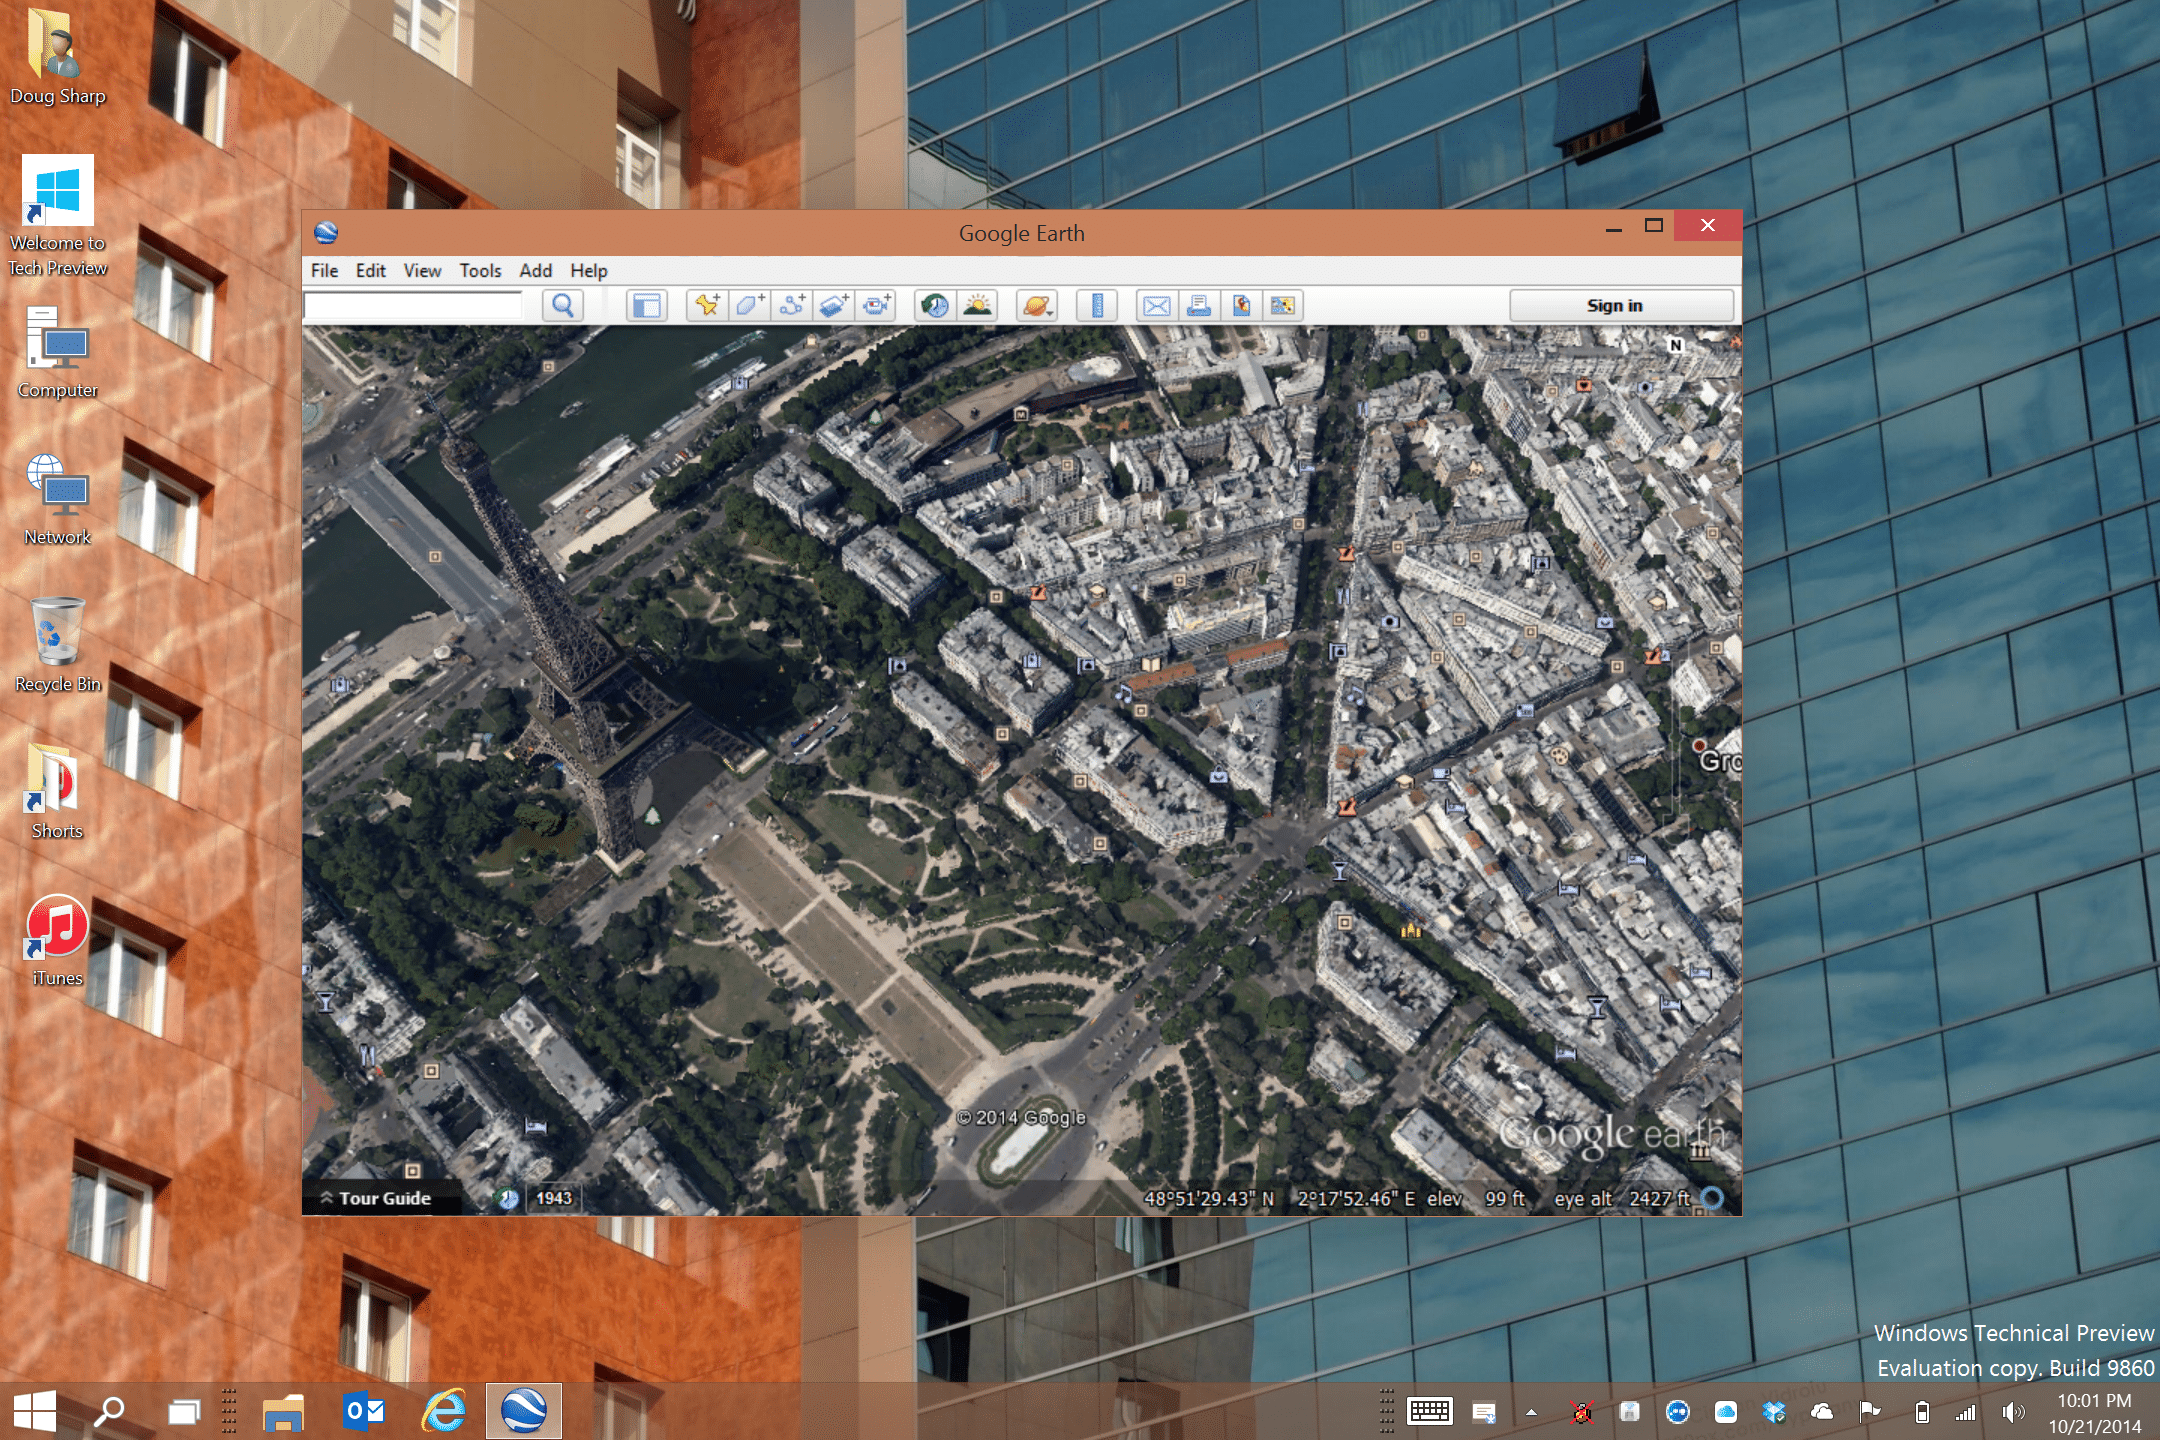Image resolution: width=2160 pixels, height=1440 pixels.
Task: Start the Record a Tour camera tool
Action: pos(876,305)
